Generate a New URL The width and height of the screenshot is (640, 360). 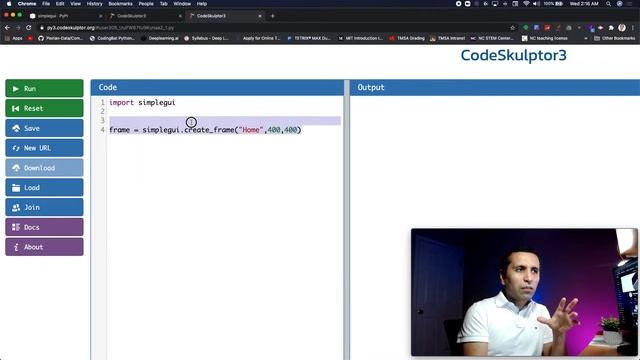coord(44,148)
